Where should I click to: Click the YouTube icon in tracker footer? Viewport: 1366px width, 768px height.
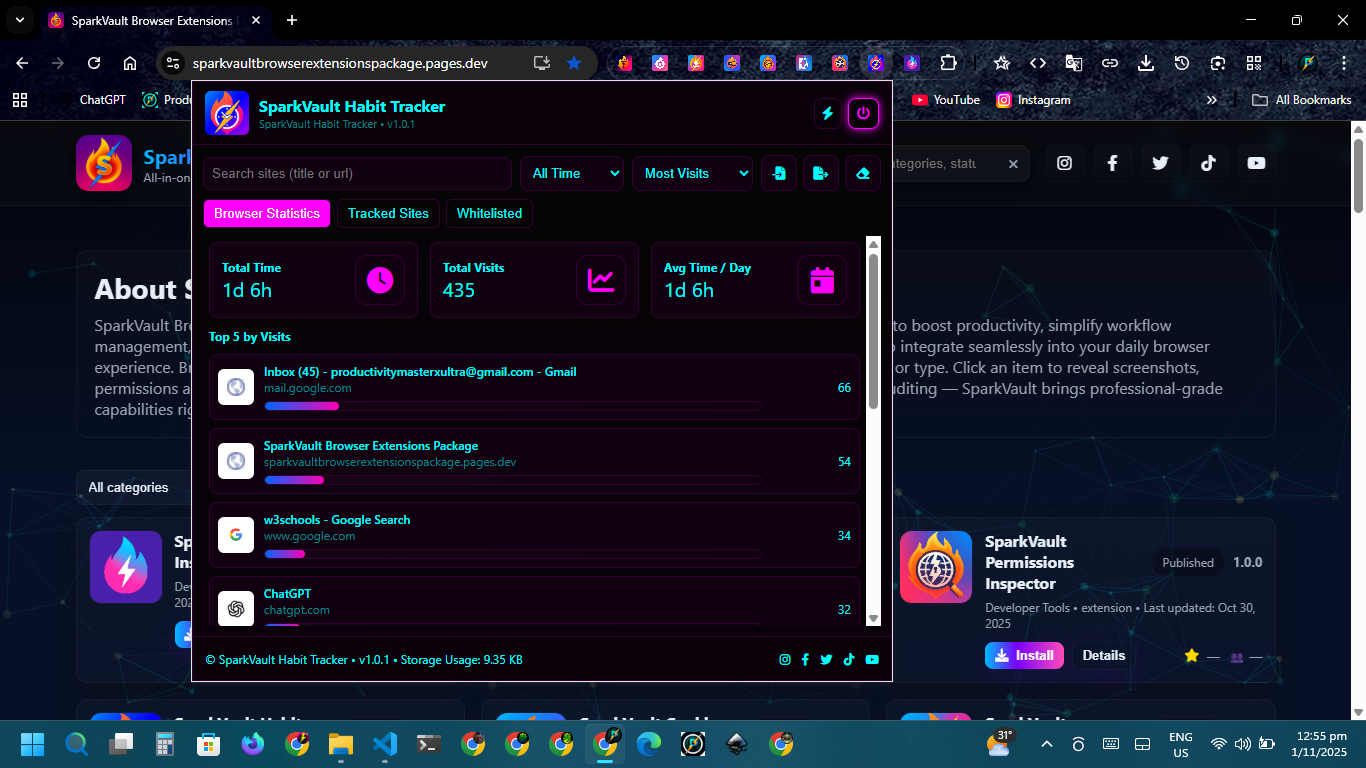click(872, 660)
